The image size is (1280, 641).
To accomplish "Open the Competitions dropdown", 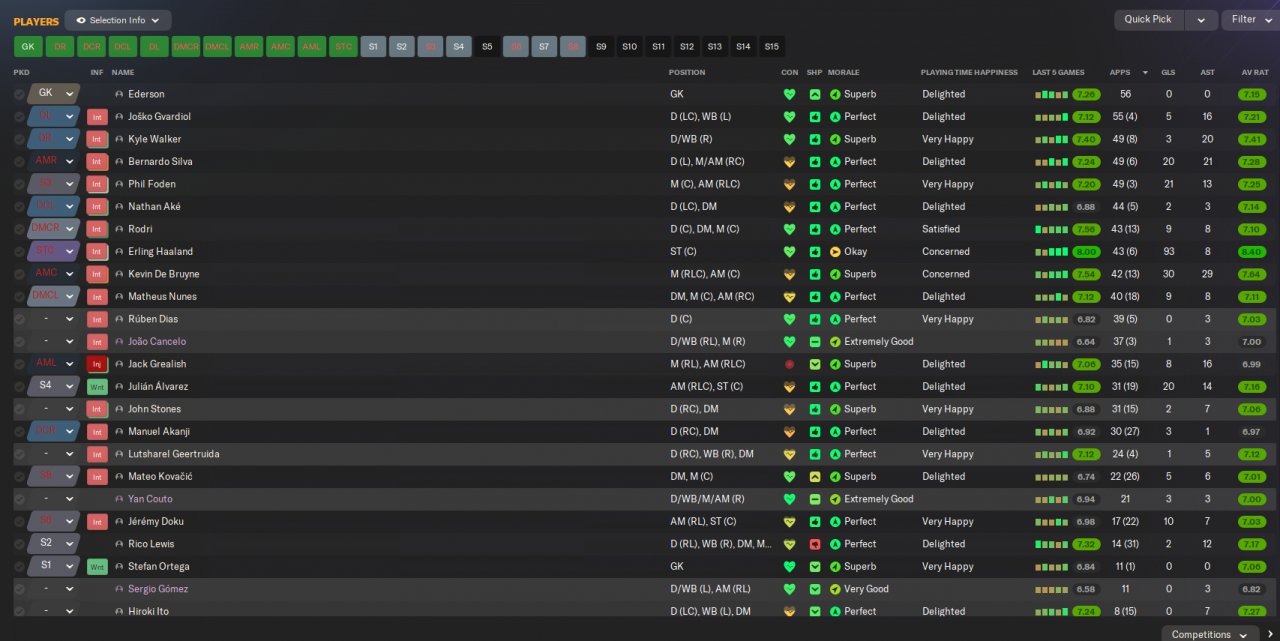I will coord(1210,634).
